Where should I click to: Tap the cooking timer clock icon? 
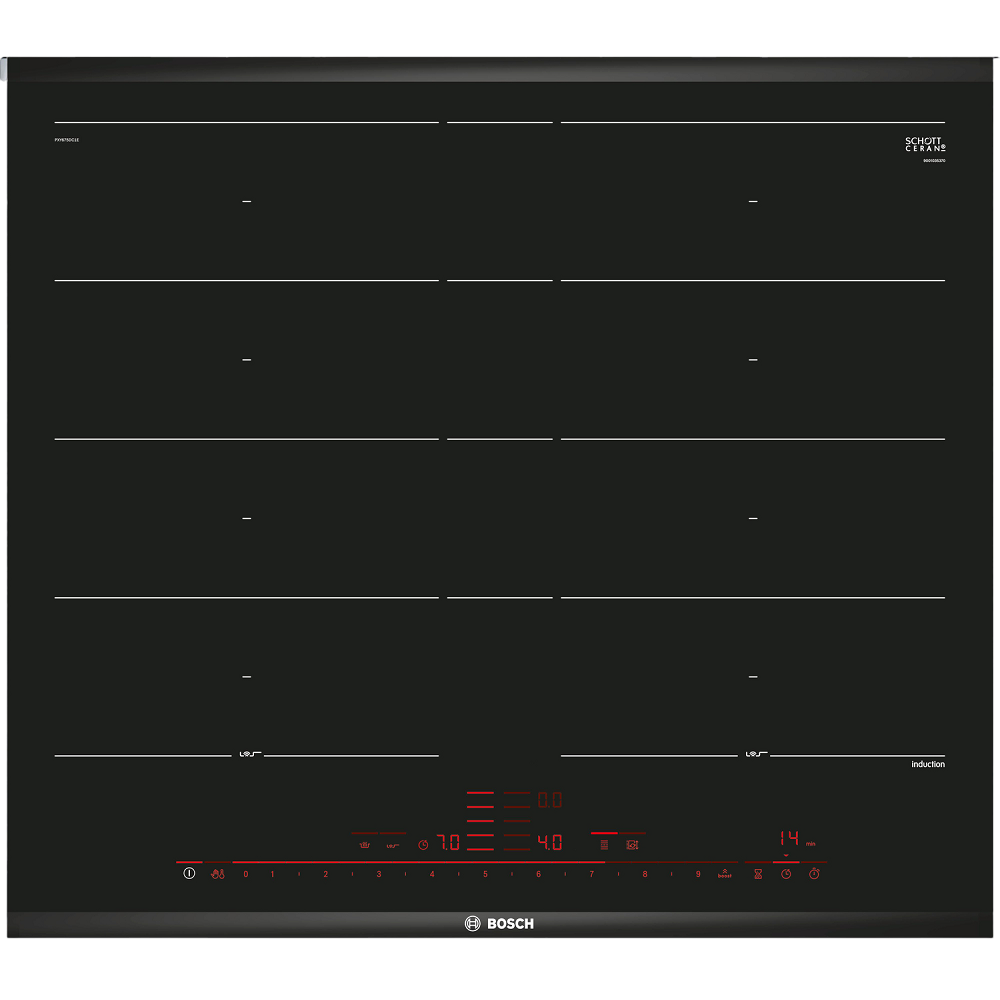[786, 874]
